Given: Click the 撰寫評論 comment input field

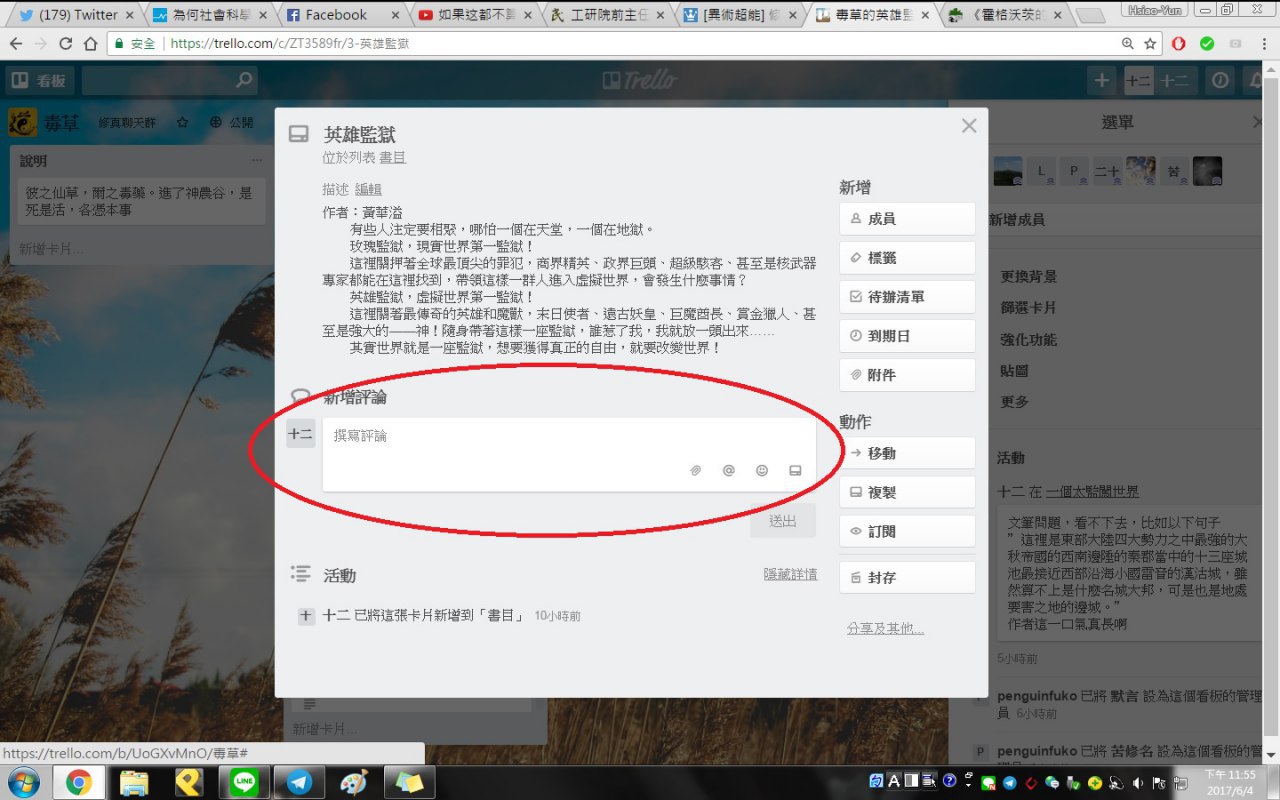Looking at the screenshot, I should (x=568, y=437).
